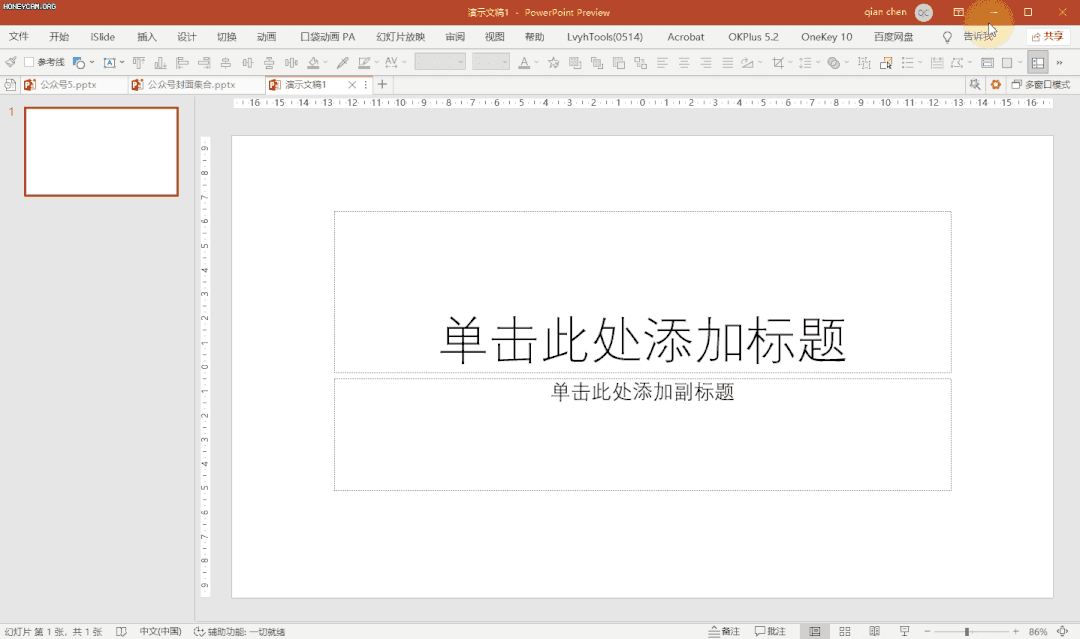1080x639 pixels.
Task: Click the zoom slider in status bar
Action: [x=966, y=632]
